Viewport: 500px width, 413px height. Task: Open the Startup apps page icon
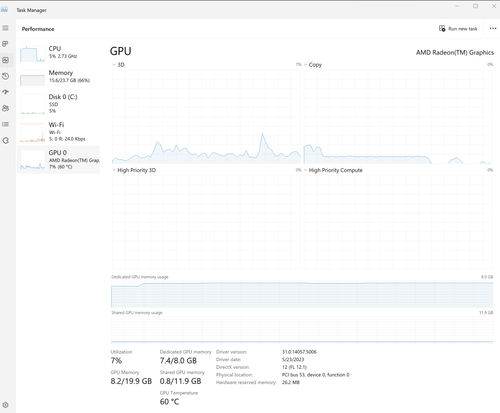pos(5,92)
